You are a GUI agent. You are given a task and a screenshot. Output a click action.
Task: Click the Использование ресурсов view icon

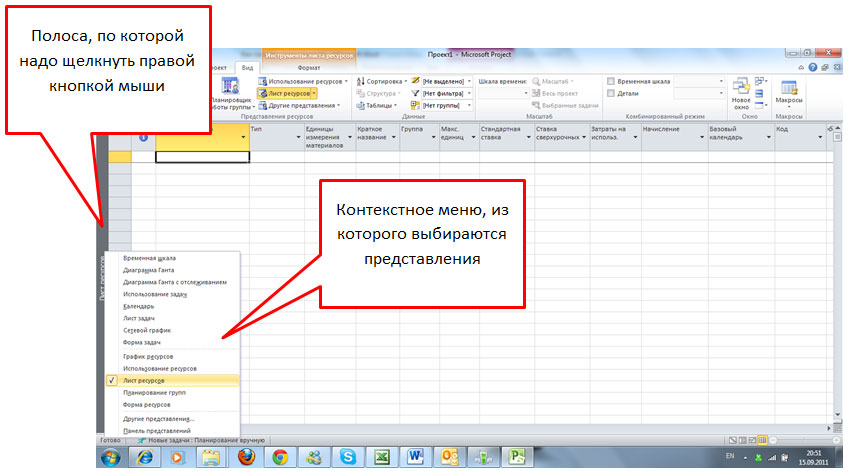pyautogui.click(x=262, y=81)
